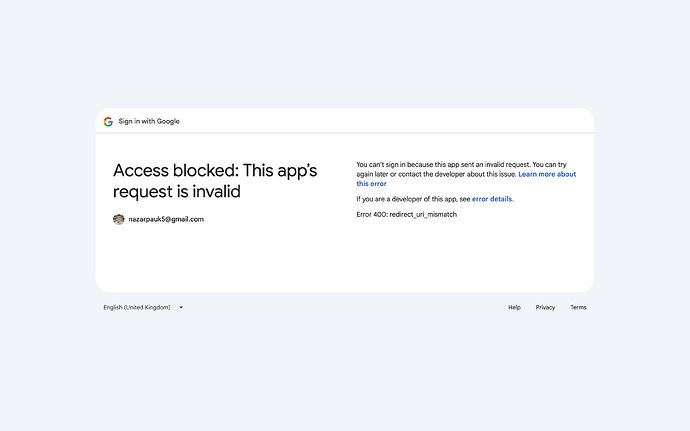Click "If you are a developer" sentence
The image size is (690, 431).
click(x=400, y=199)
